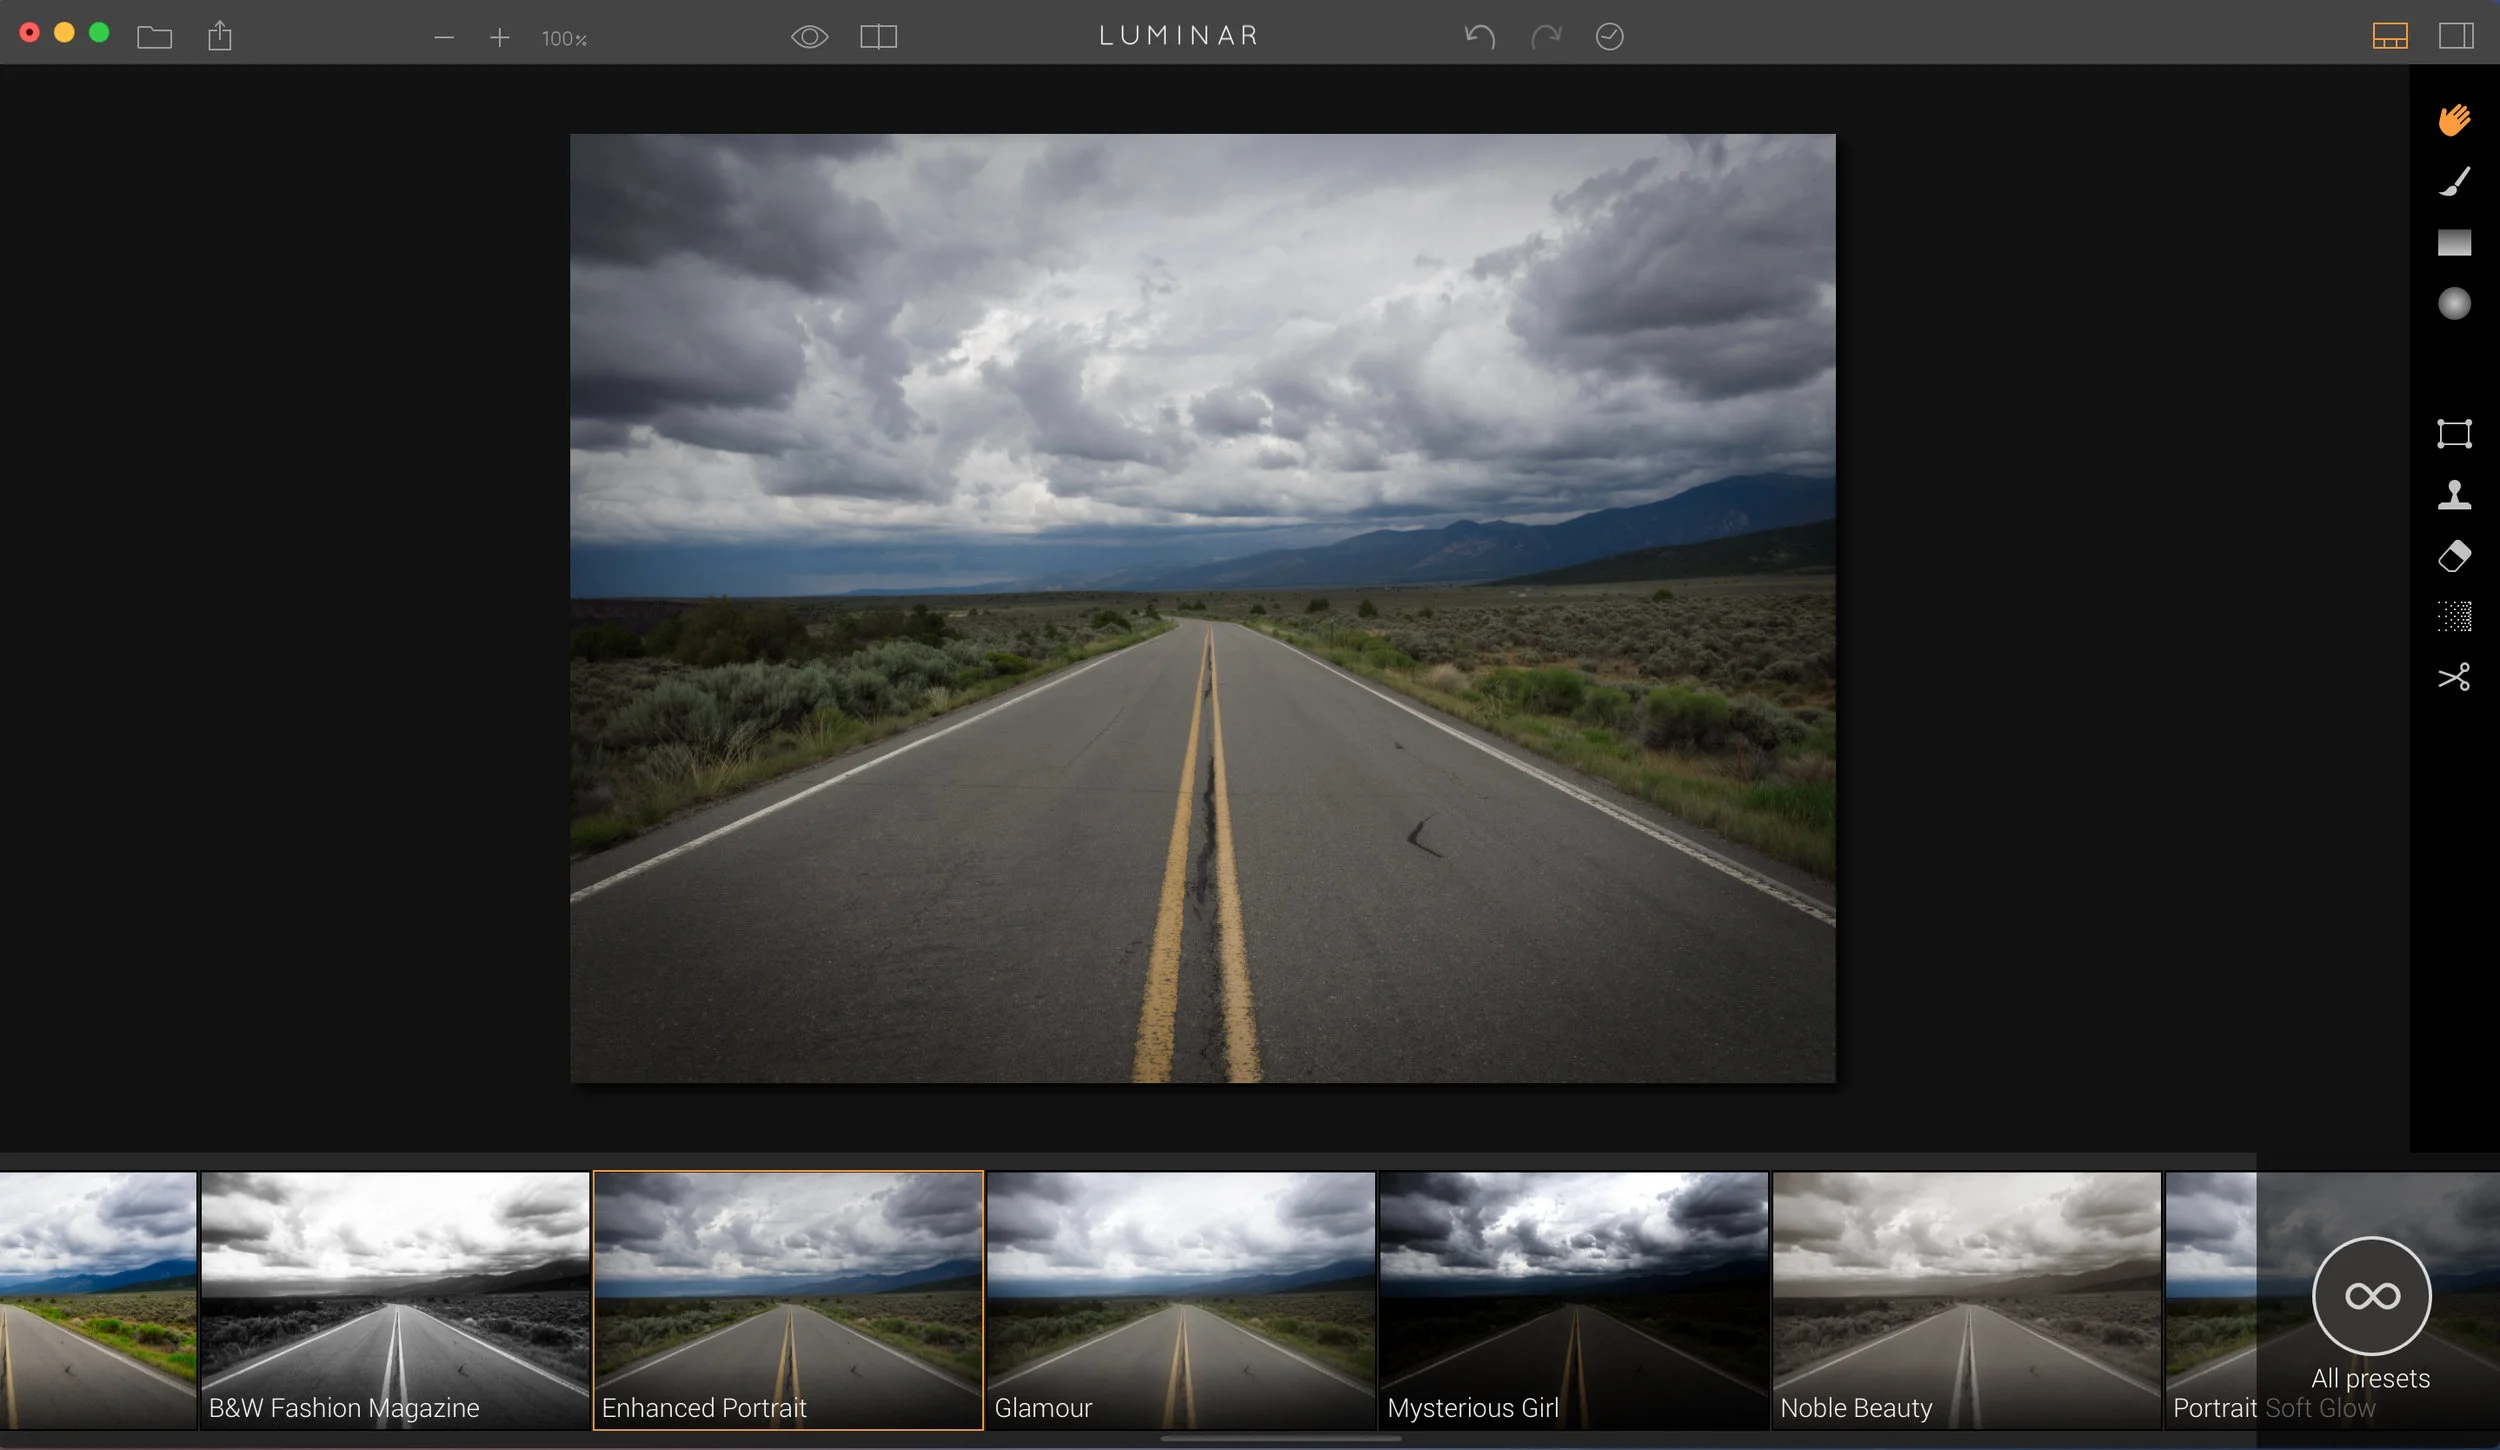The width and height of the screenshot is (2500, 1450).
Task: Toggle the before/after compare view
Action: click(878, 37)
